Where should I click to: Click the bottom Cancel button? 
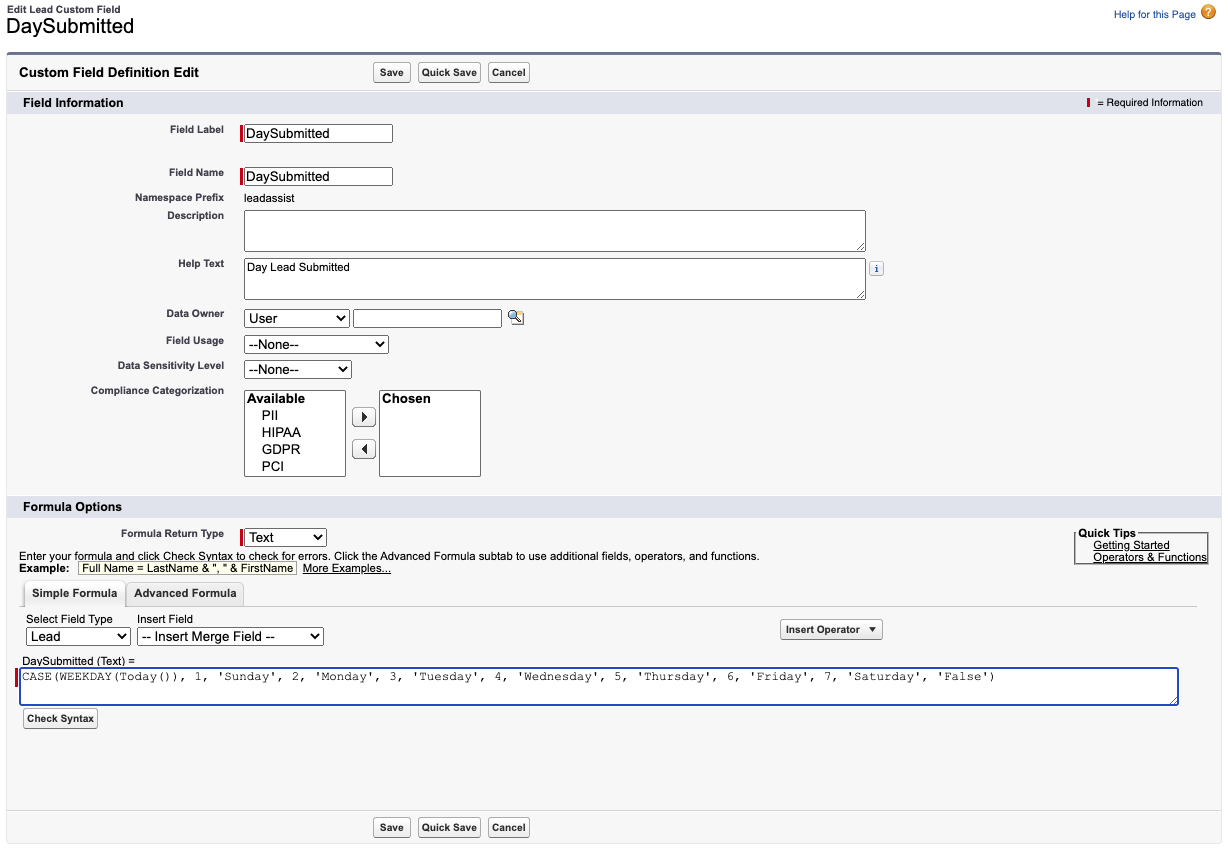[x=508, y=828]
